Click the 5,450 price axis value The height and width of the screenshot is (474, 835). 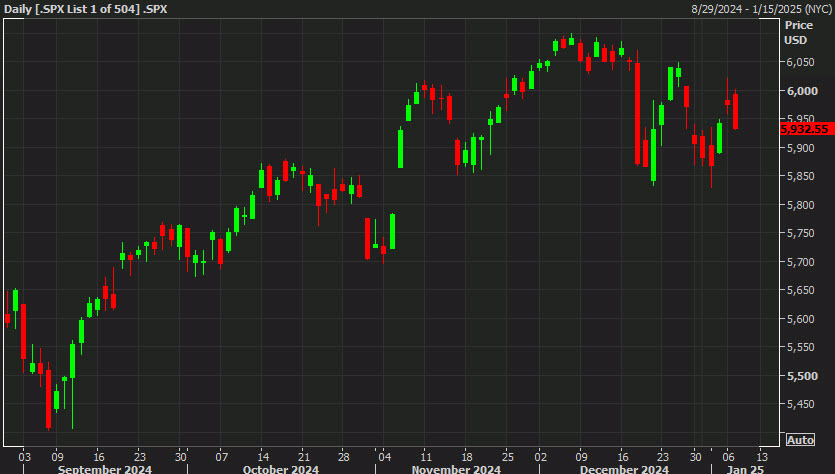pos(800,404)
